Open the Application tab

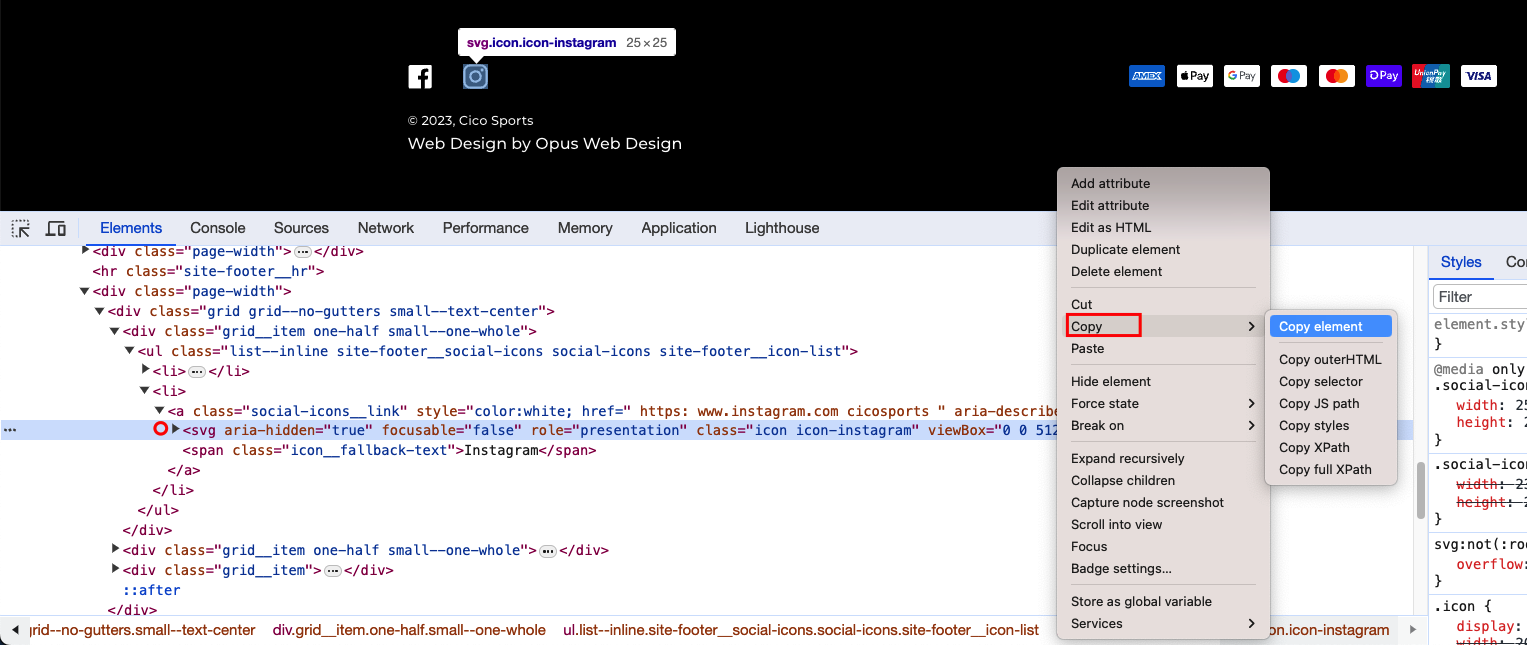679,228
